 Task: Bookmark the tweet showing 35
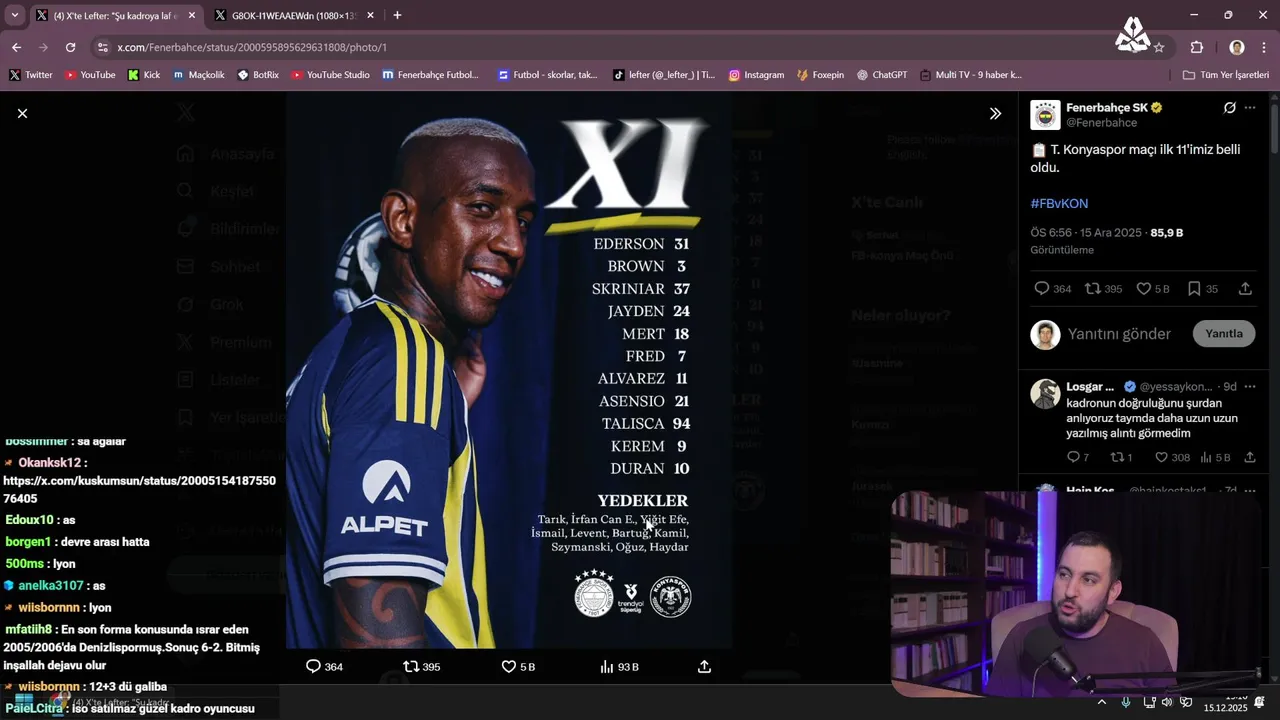click(x=1194, y=288)
